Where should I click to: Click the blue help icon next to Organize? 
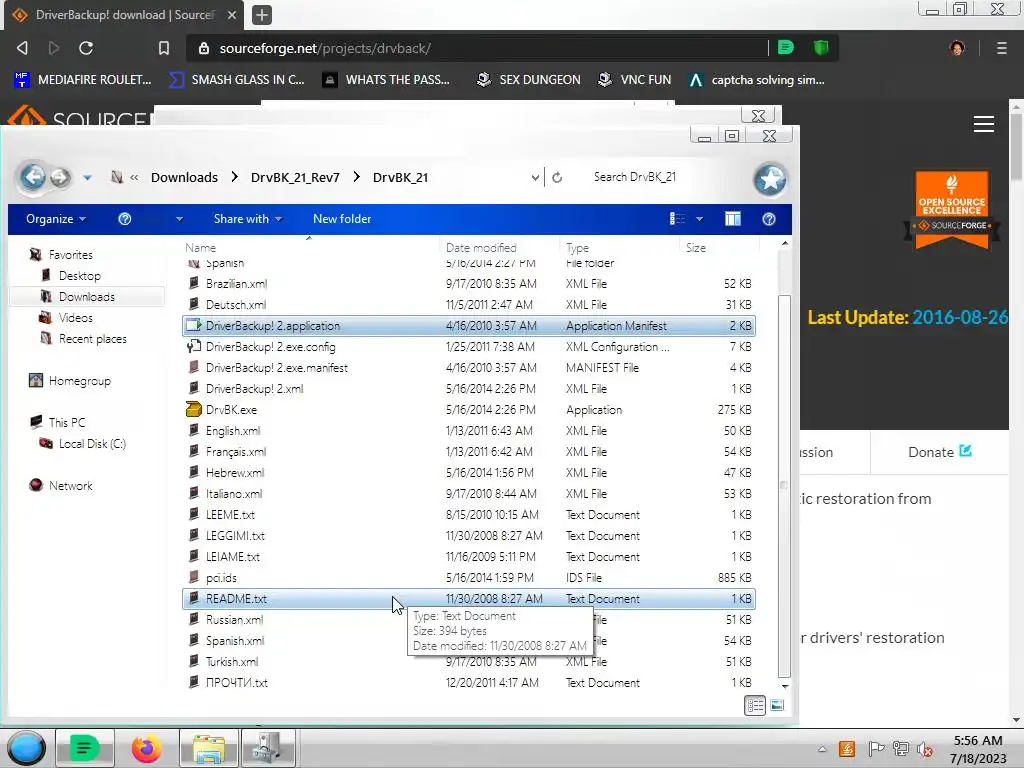coord(125,219)
